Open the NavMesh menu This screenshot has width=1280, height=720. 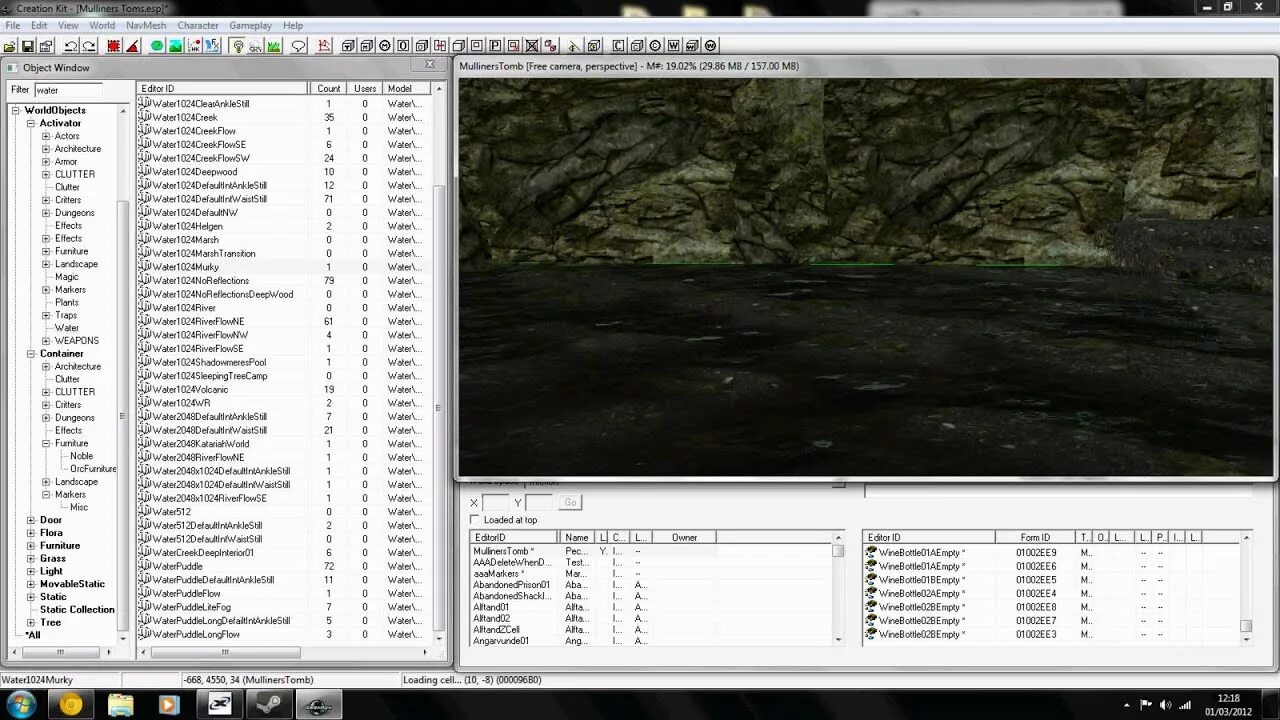coord(146,25)
